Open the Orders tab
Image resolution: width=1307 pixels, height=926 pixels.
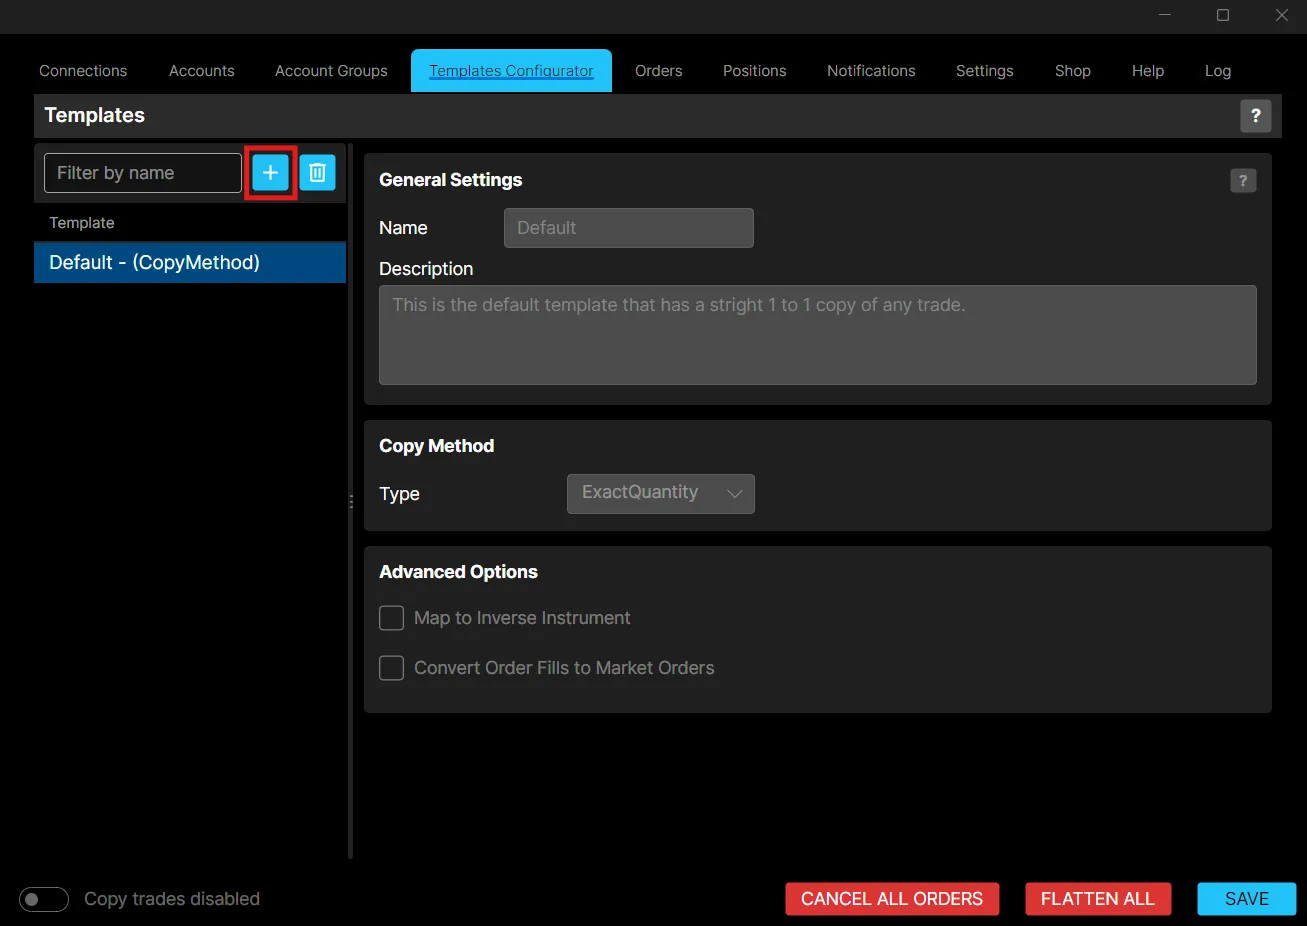coord(658,71)
